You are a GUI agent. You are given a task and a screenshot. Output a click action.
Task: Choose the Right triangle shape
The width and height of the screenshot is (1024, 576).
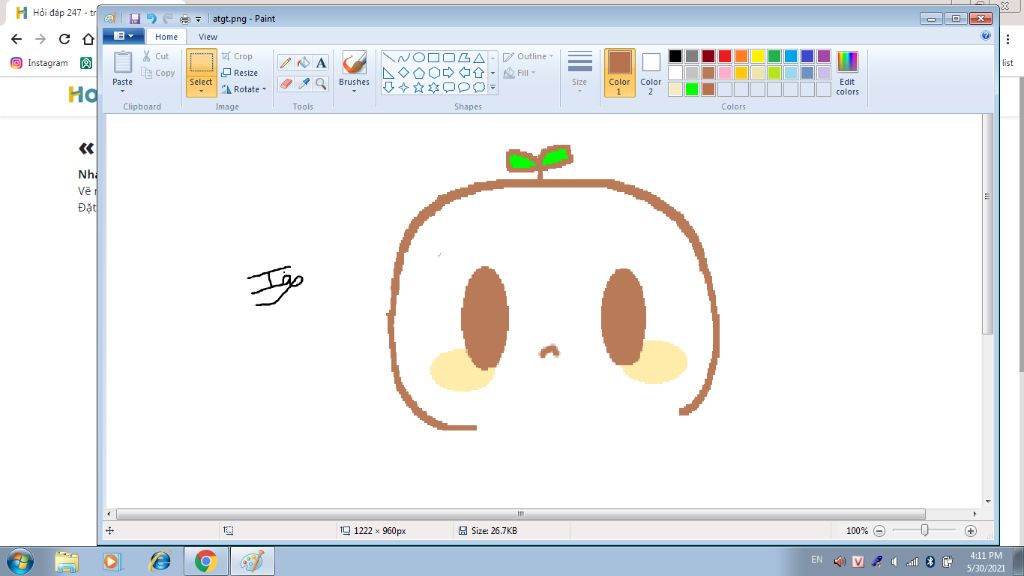(x=389, y=72)
